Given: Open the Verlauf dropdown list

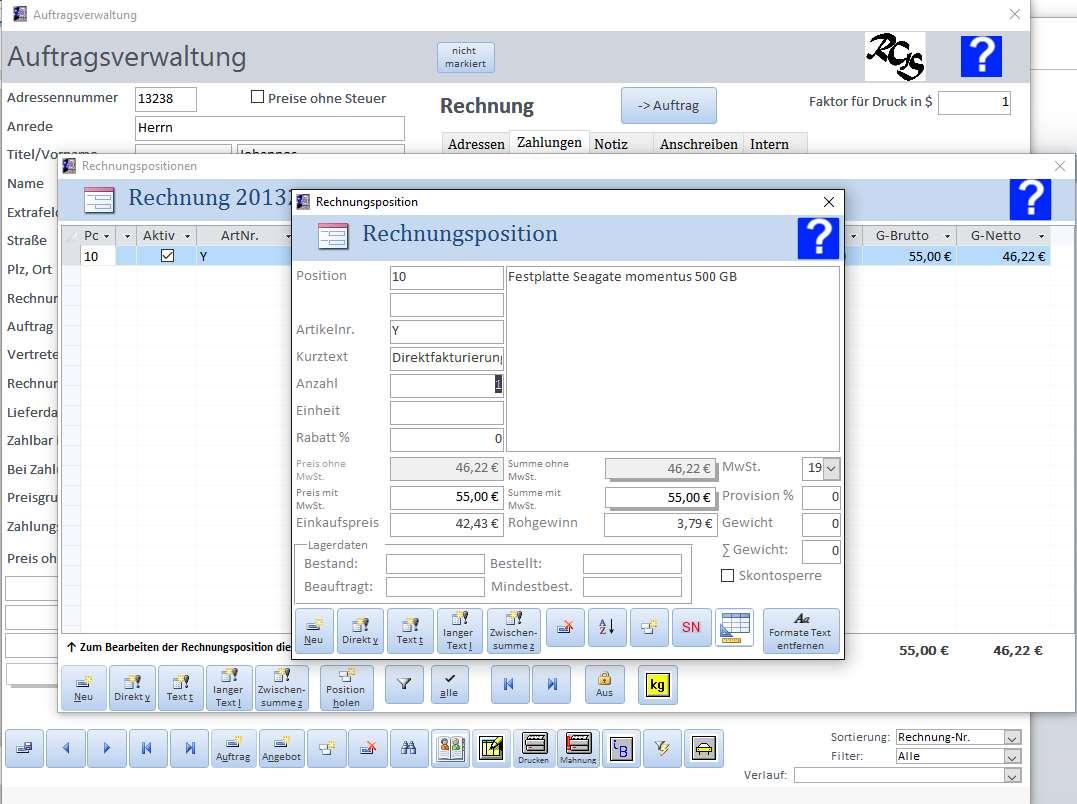Looking at the screenshot, I should pos(1012,776).
